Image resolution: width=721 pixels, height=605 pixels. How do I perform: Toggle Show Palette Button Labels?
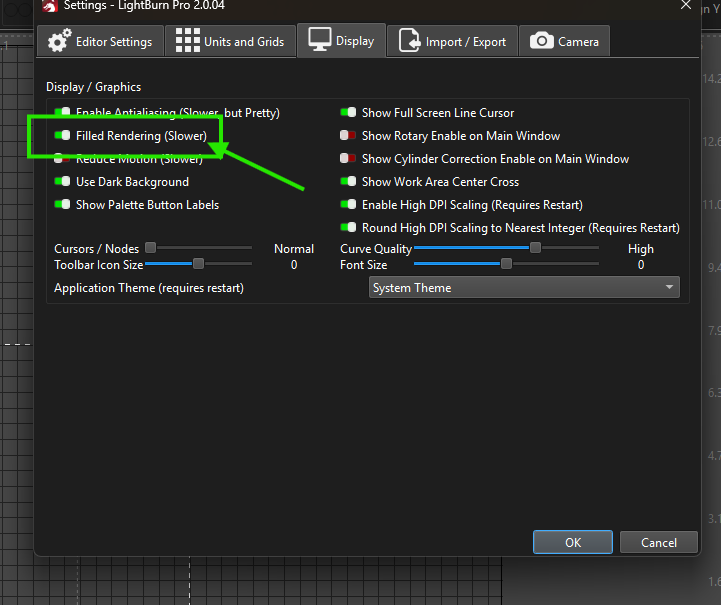coord(63,205)
